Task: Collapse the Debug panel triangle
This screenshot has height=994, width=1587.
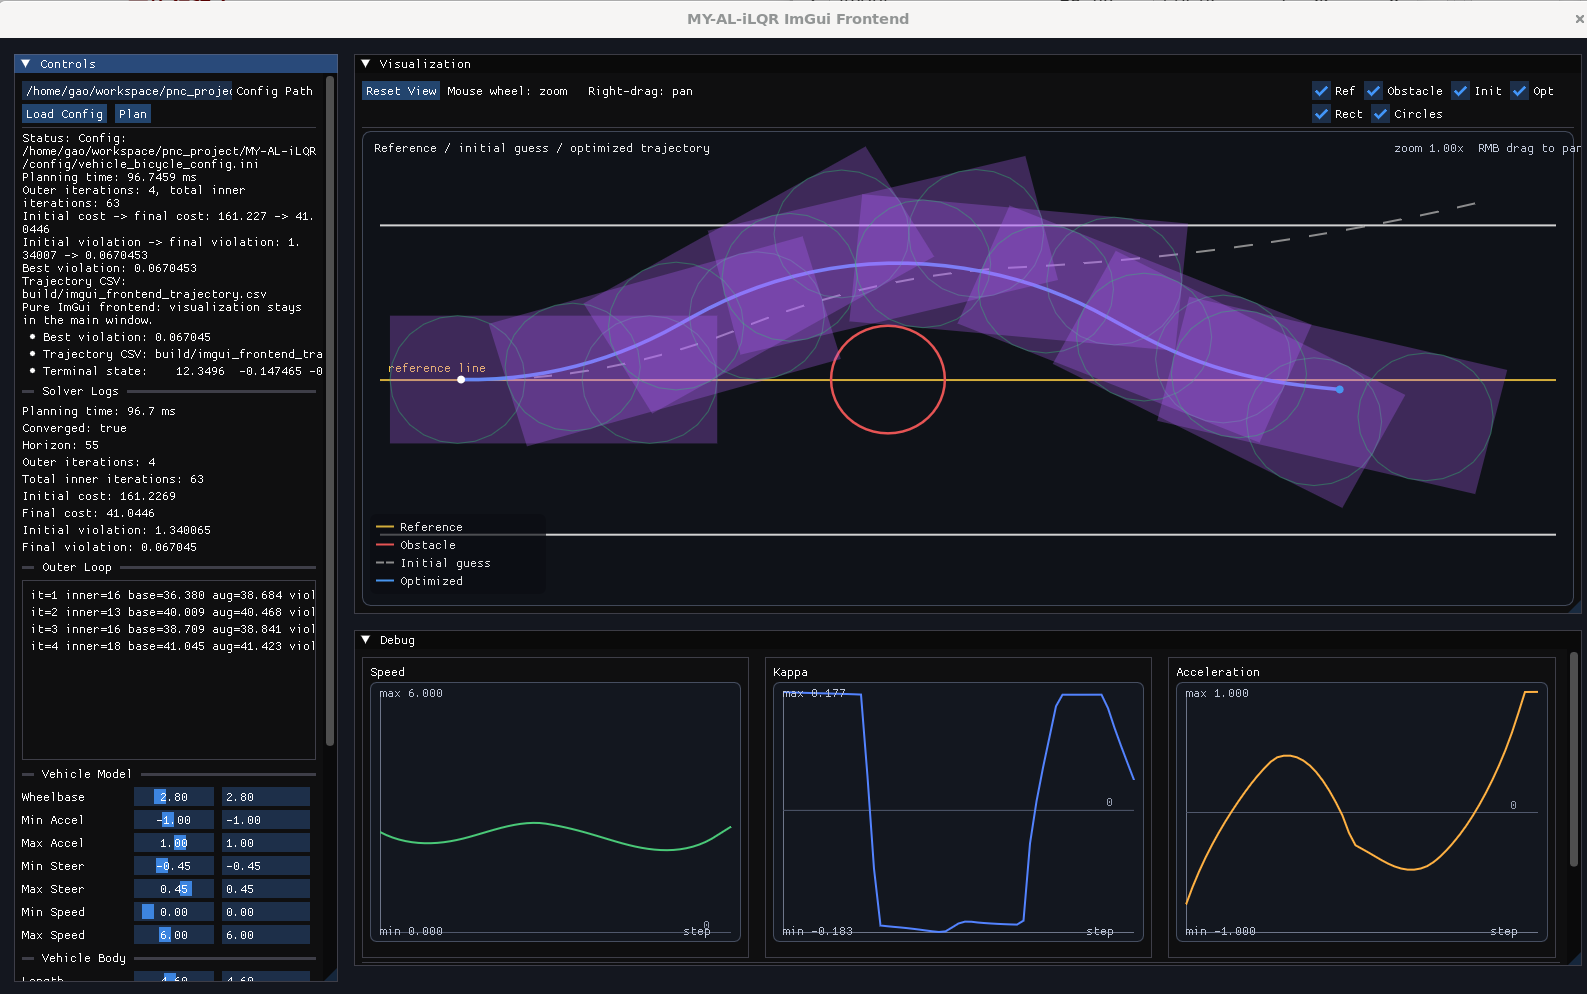Action: point(365,640)
